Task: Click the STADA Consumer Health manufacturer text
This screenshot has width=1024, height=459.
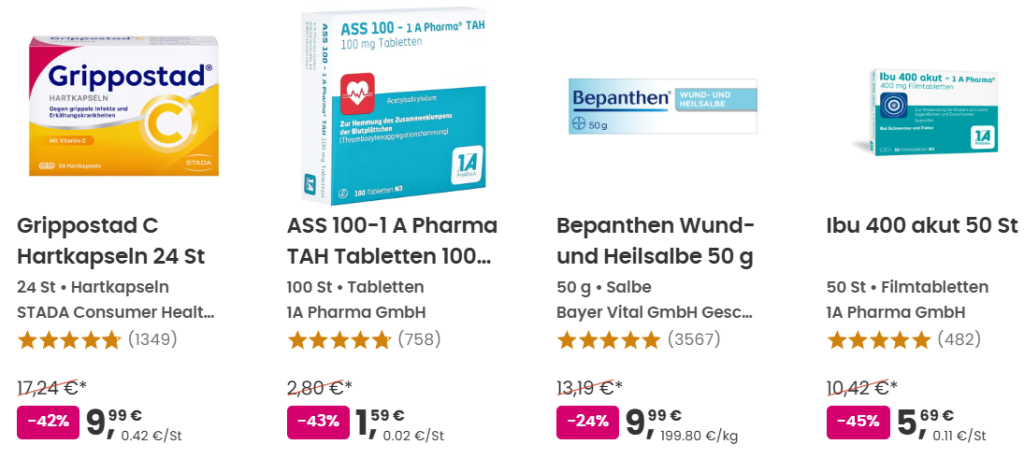Action: pos(116,312)
